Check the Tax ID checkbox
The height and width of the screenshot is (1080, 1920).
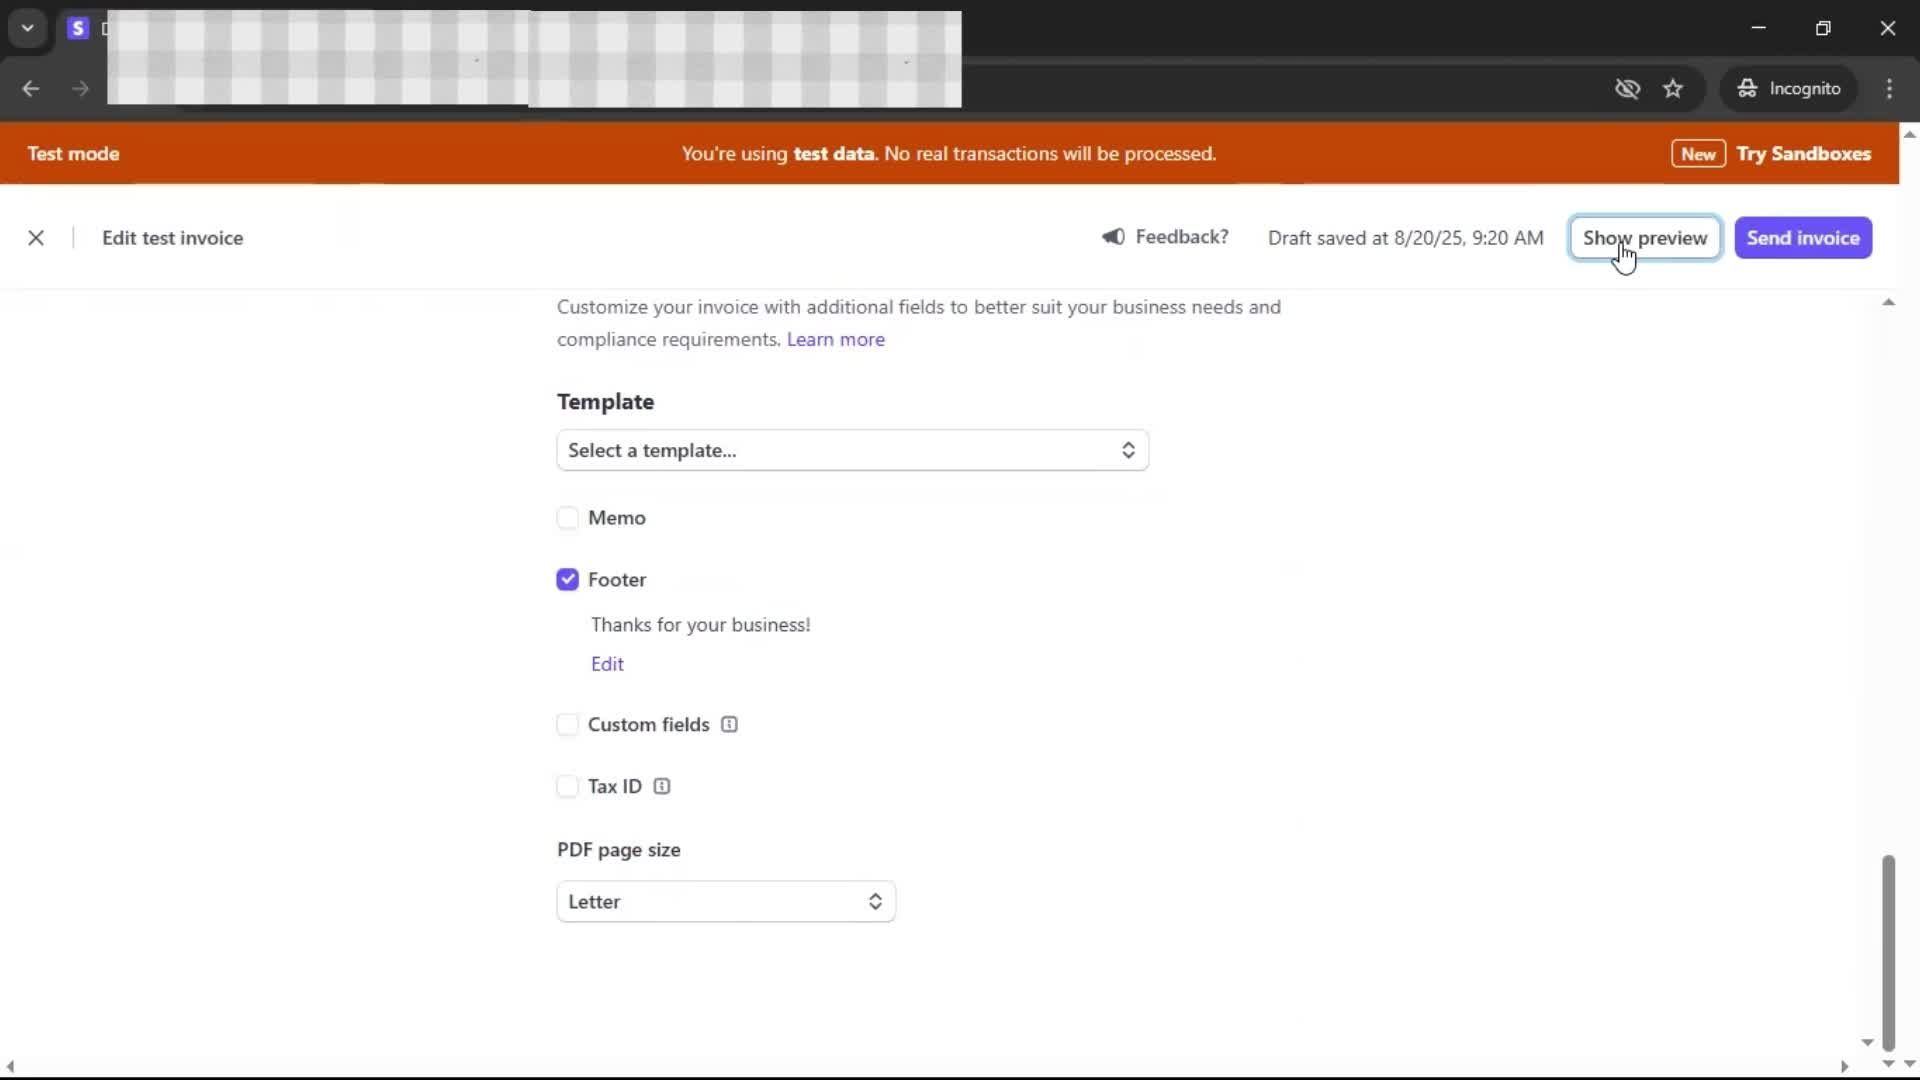[568, 787]
